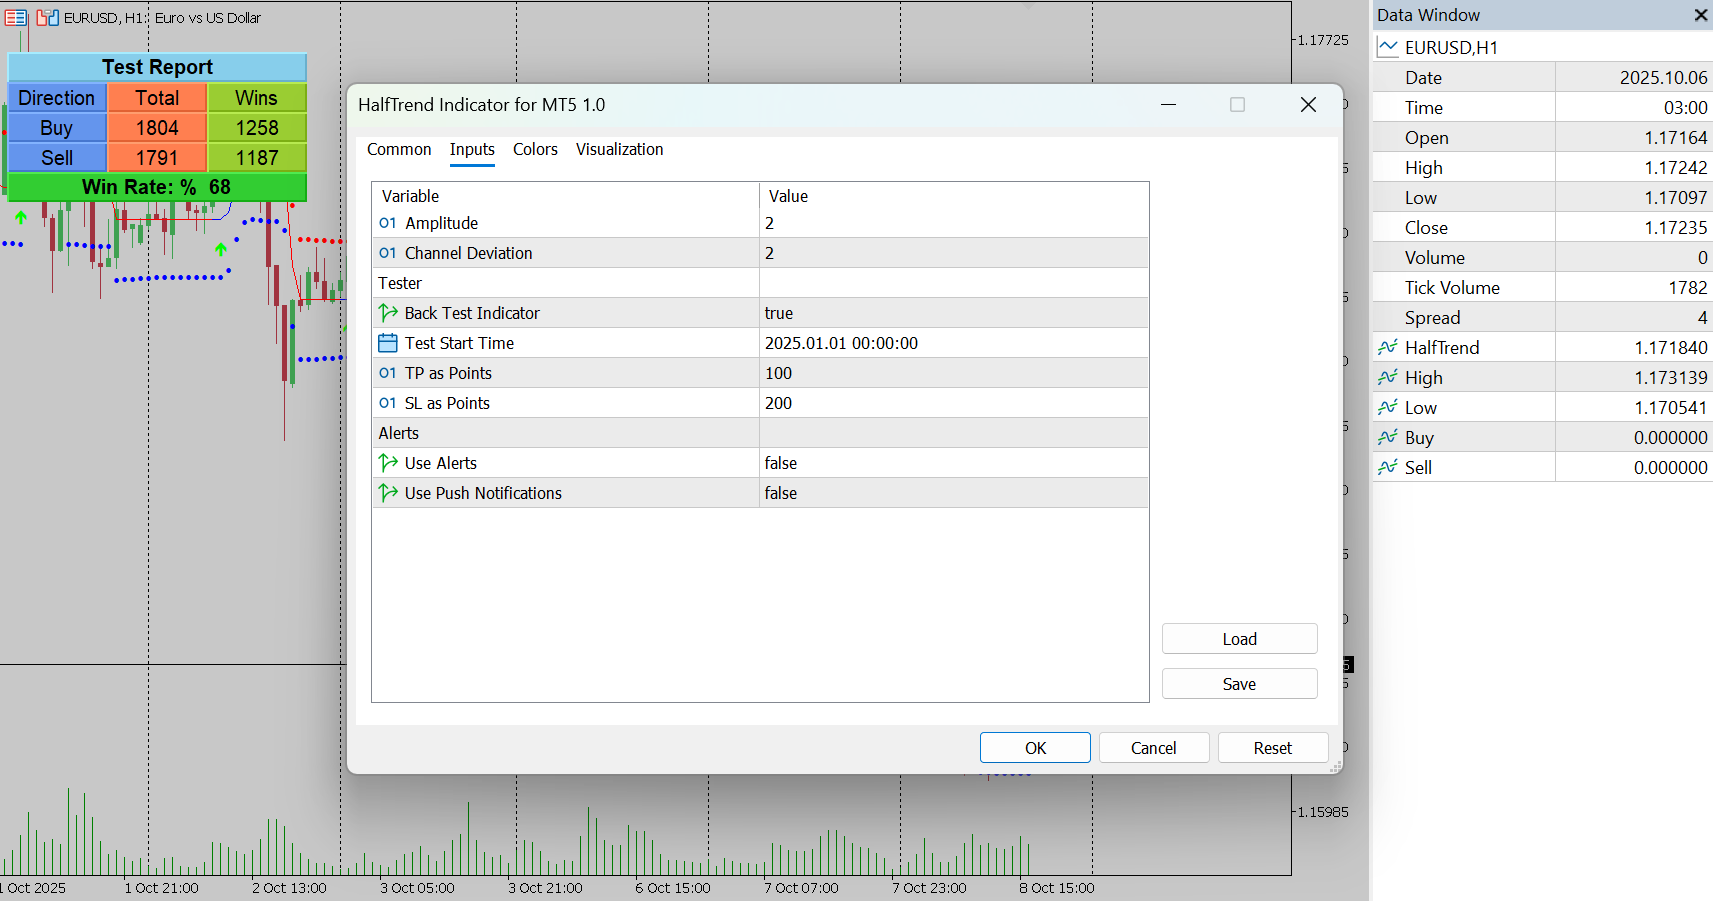Click the Low buffer indicator icon in Data Window
Image resolution: width=1713 pixels, height=901 pixels.
(1388, 407)
